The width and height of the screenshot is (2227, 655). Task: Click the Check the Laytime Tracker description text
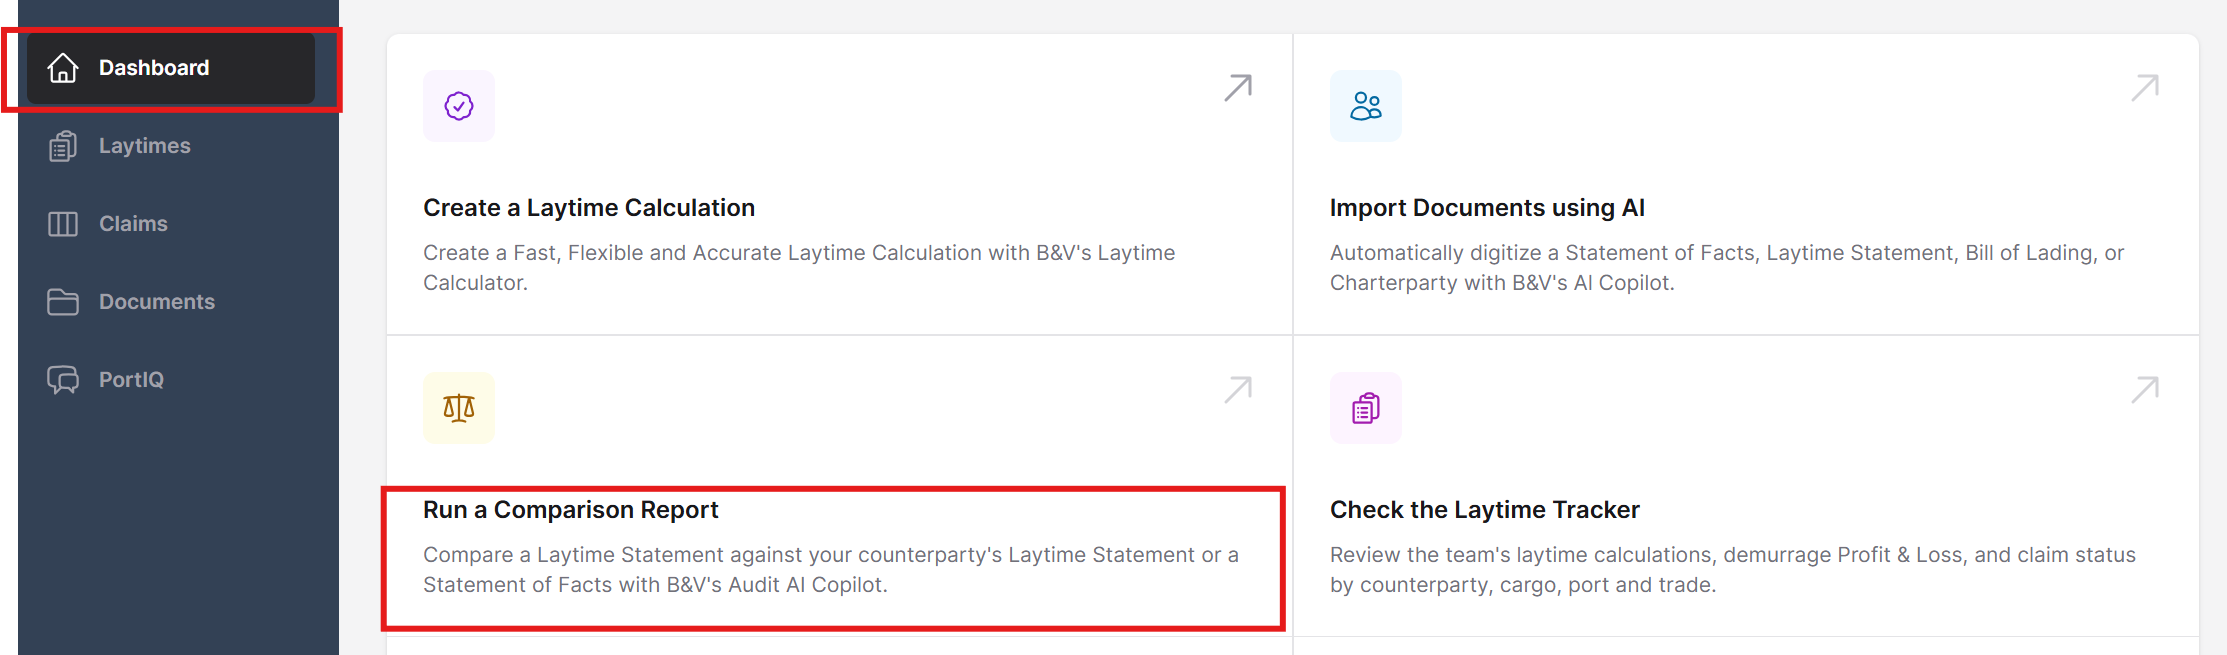tap(1732, 570)
